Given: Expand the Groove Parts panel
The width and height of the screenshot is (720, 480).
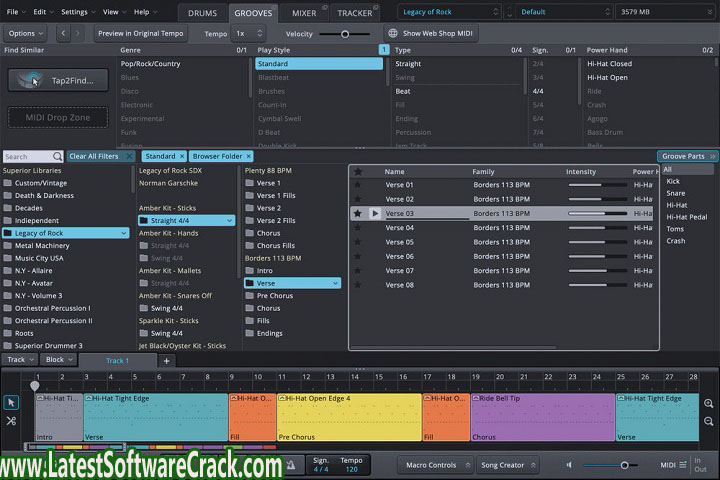Looking at the screenshot, I should 687,156.
